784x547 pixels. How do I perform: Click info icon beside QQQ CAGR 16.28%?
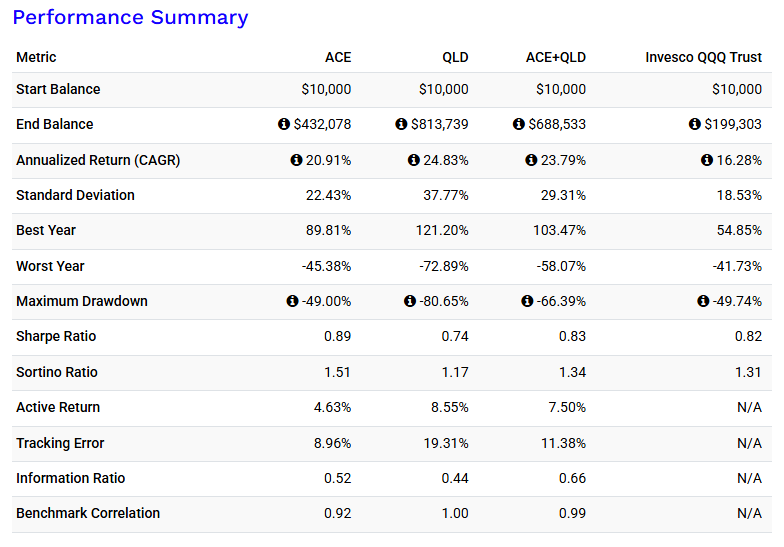(706, 160)
